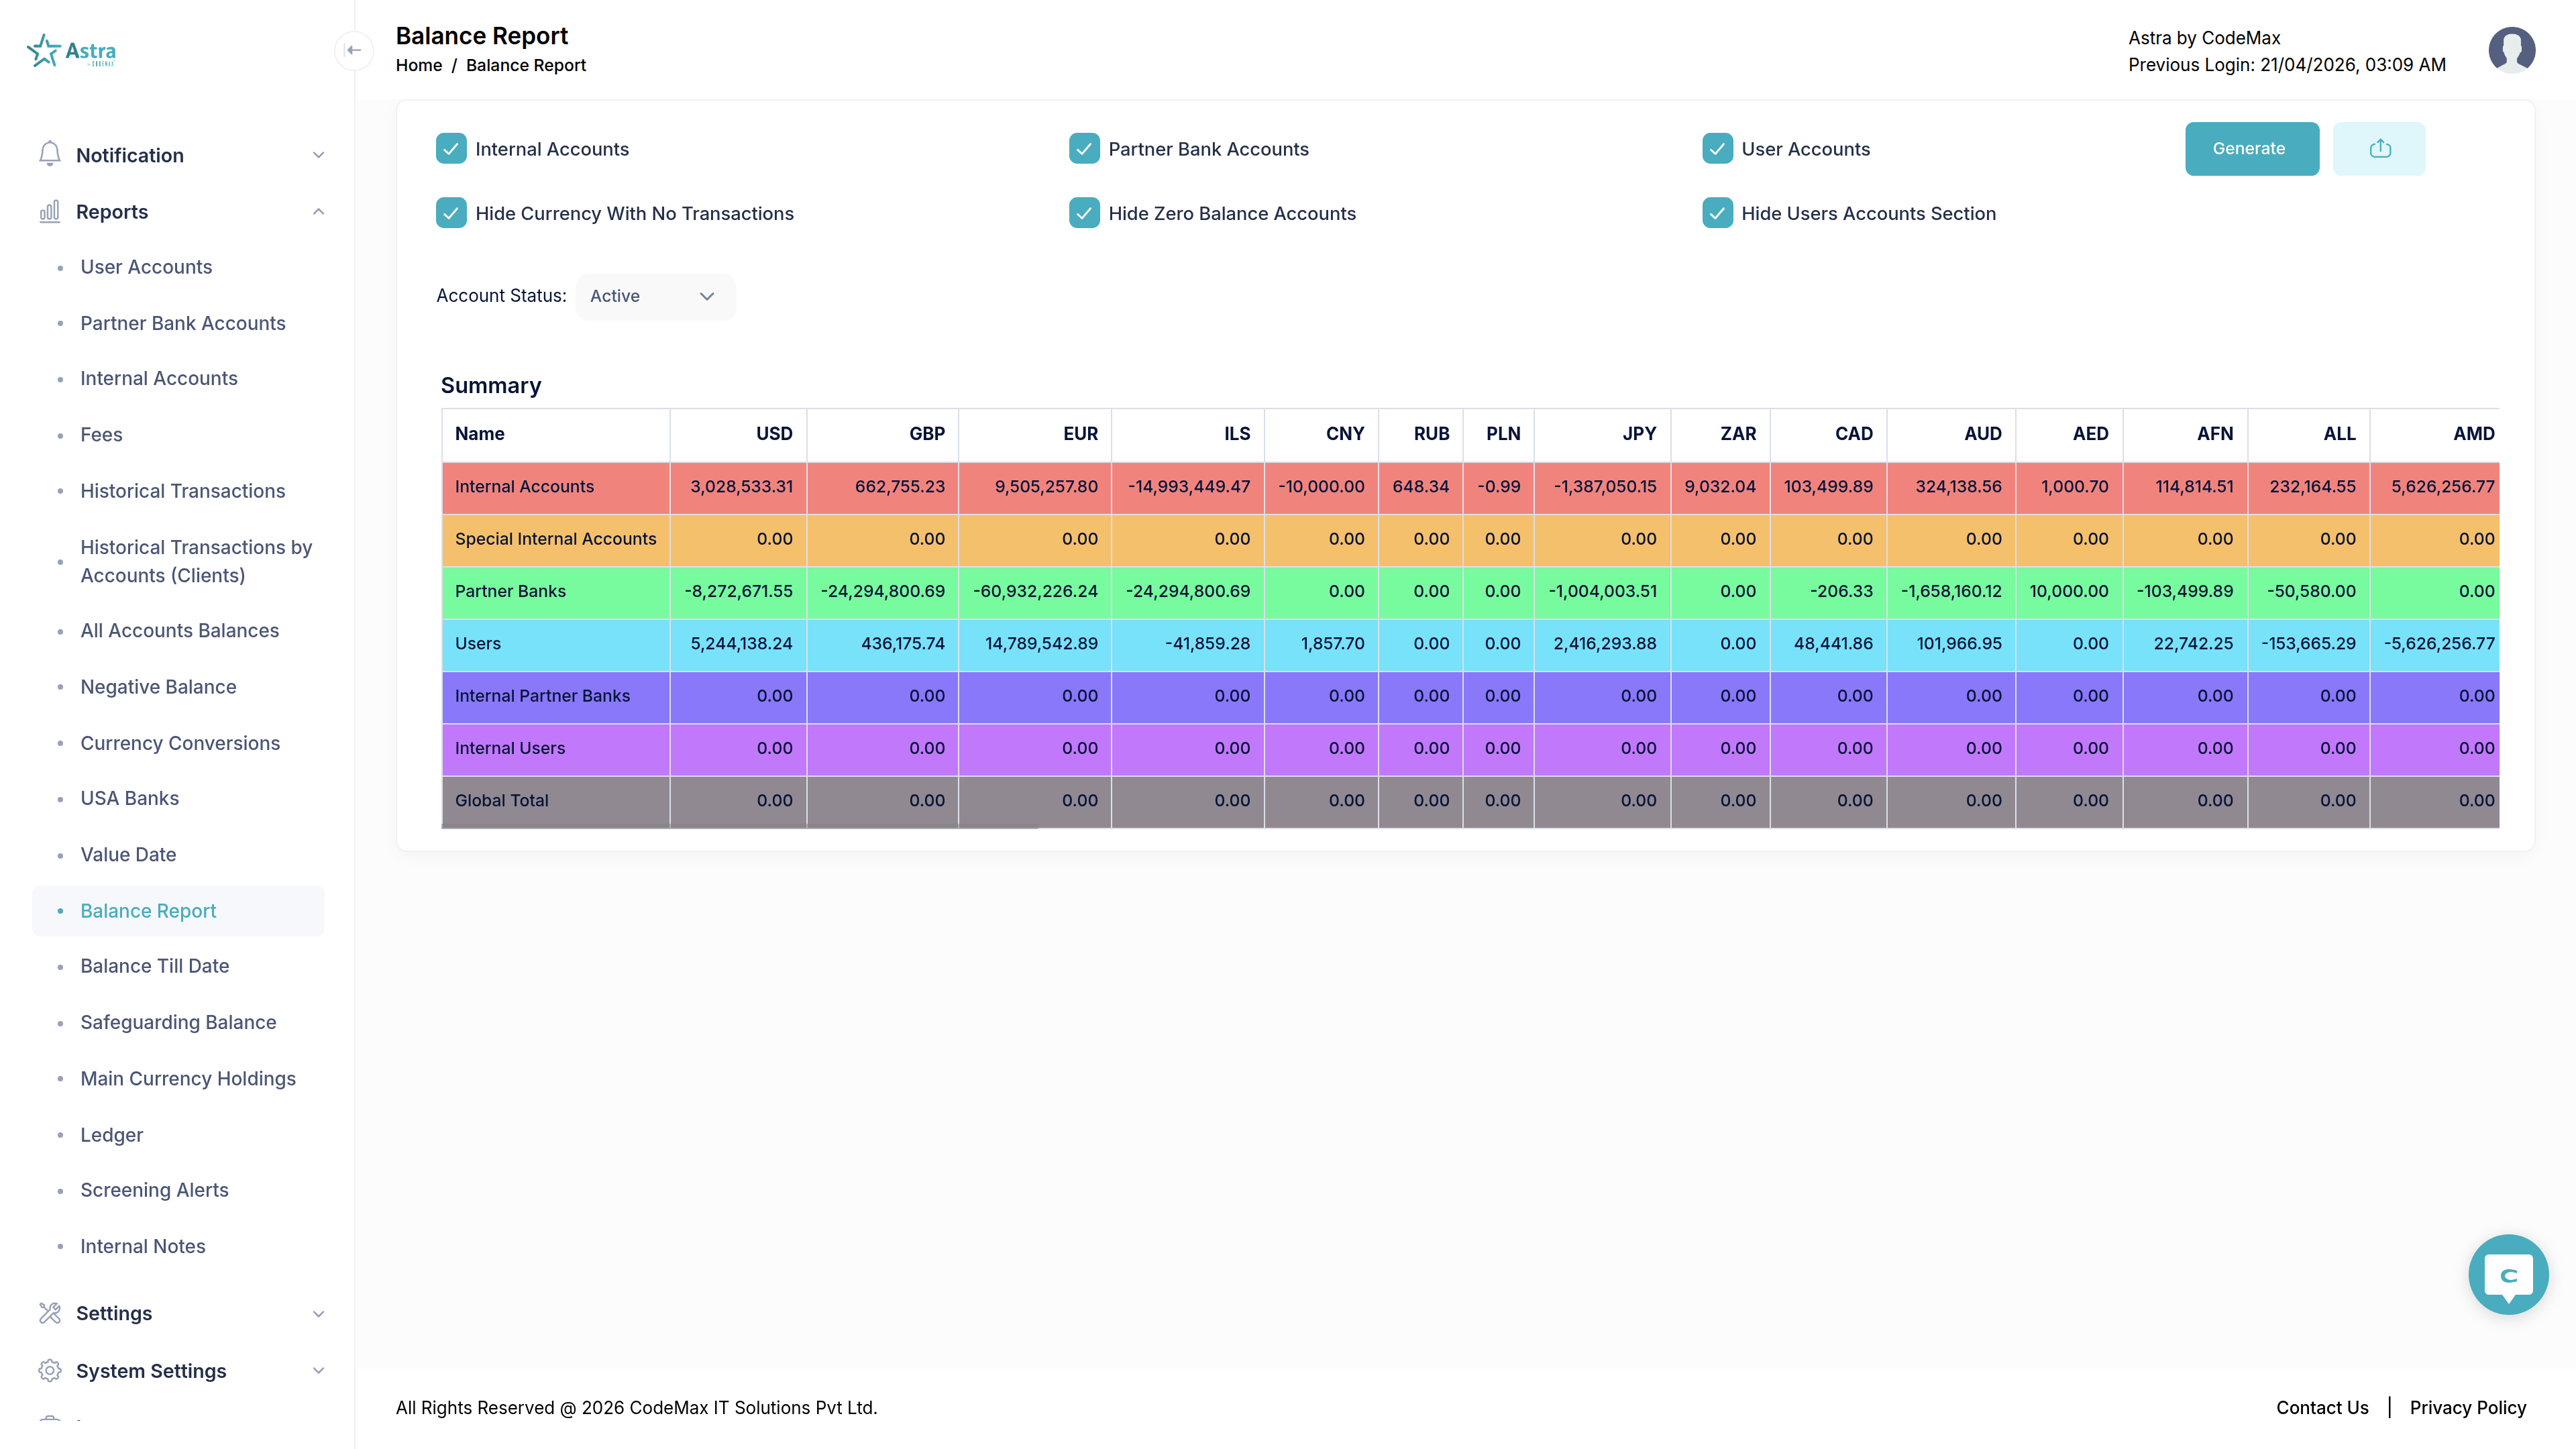Screen dimensions: 2576x1449
Task: Uncheck the Internal Accounts checkbox
Action: (451, 149)
